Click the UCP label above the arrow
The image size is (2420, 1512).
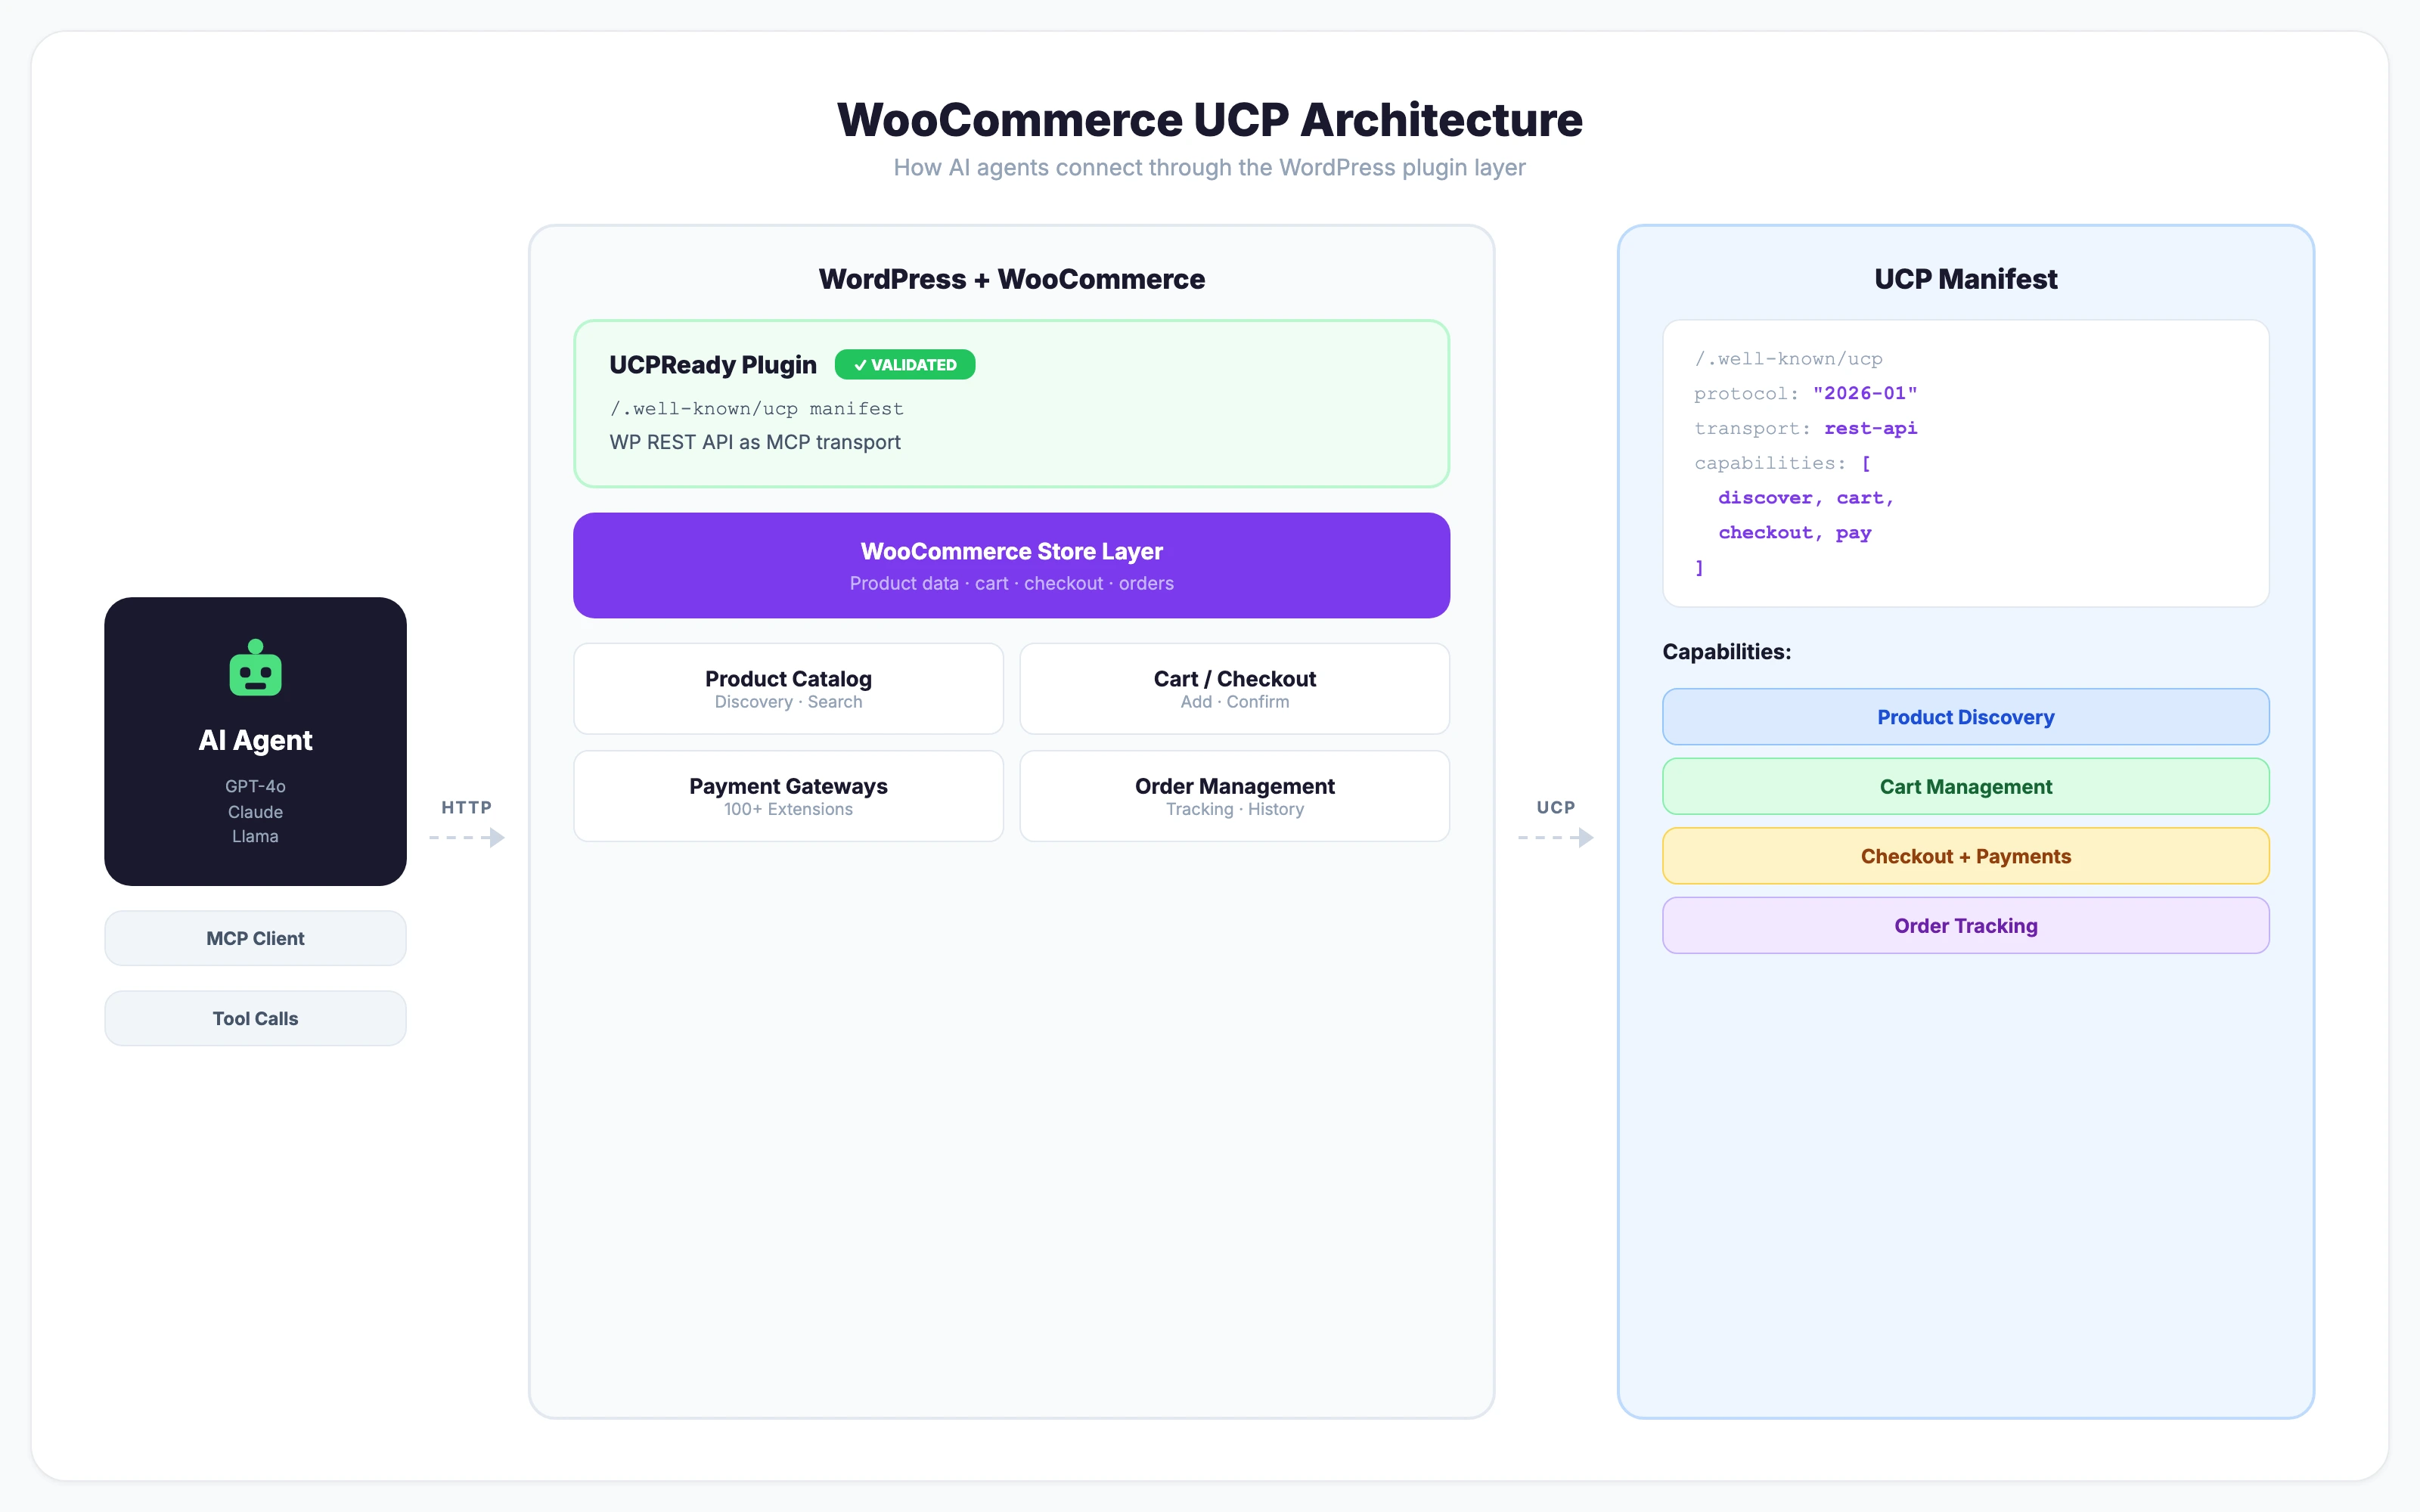click(1556, 807)
